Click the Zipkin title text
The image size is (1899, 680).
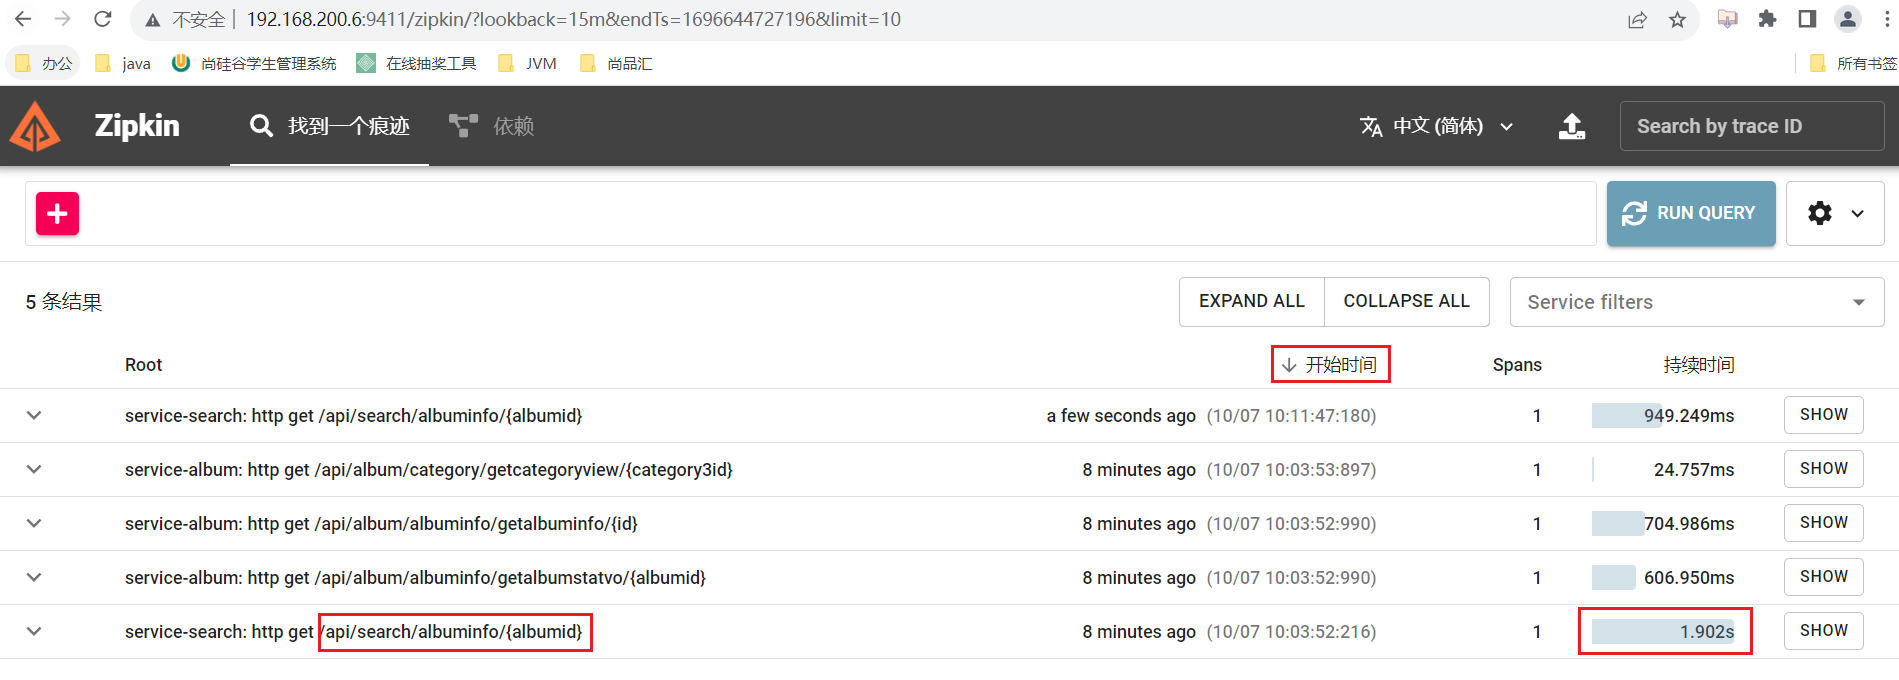click(x=137, y=126)
